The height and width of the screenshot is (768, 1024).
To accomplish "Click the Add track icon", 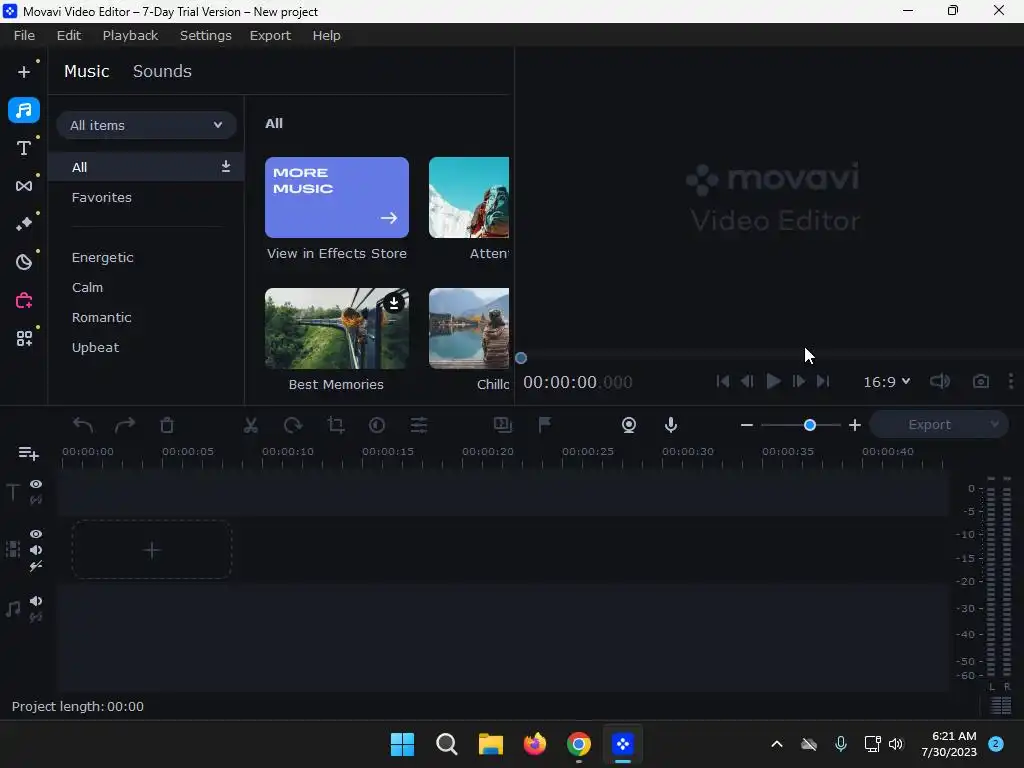I will (28, 453).
